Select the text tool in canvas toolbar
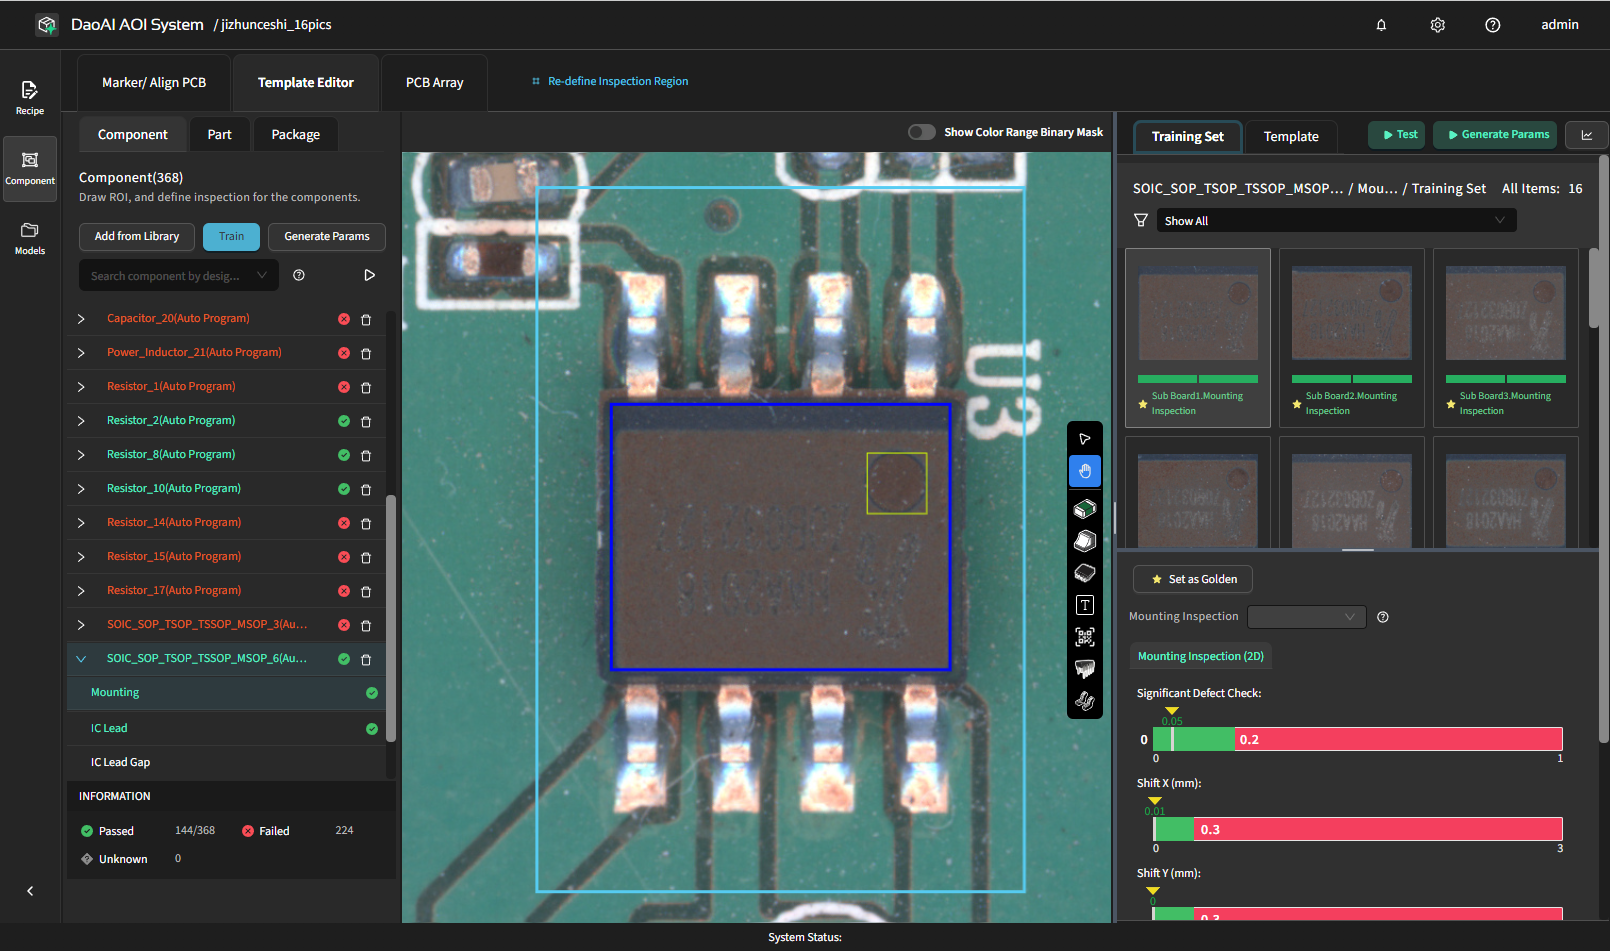 point(1084,604)
